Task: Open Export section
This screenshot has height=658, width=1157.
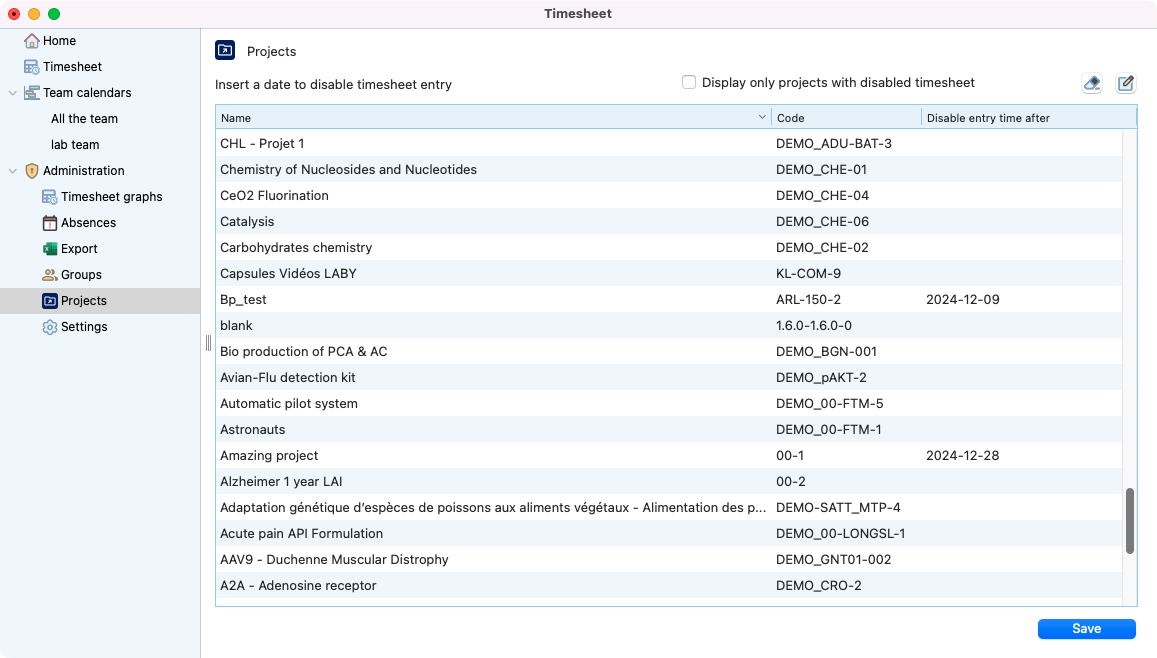Action: 79,249
